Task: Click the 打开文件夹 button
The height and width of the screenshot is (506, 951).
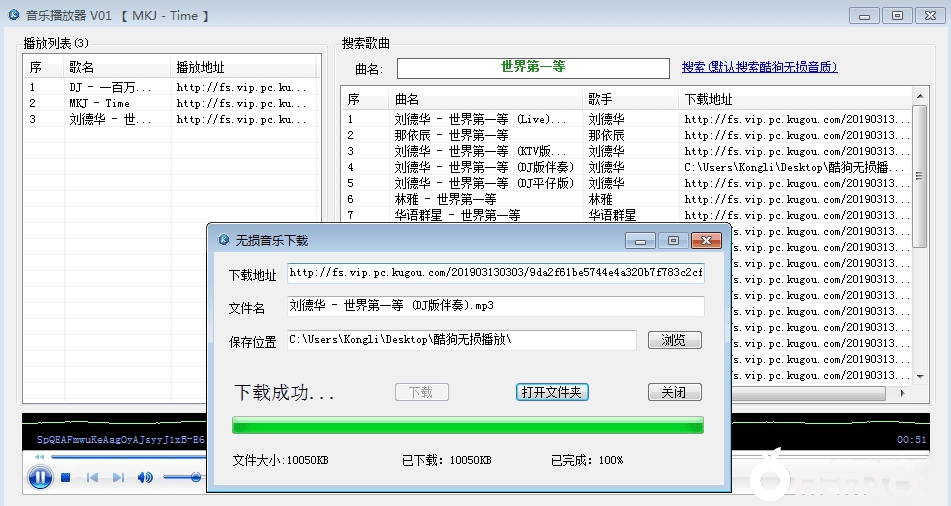Action: click(x=552, y=392)
